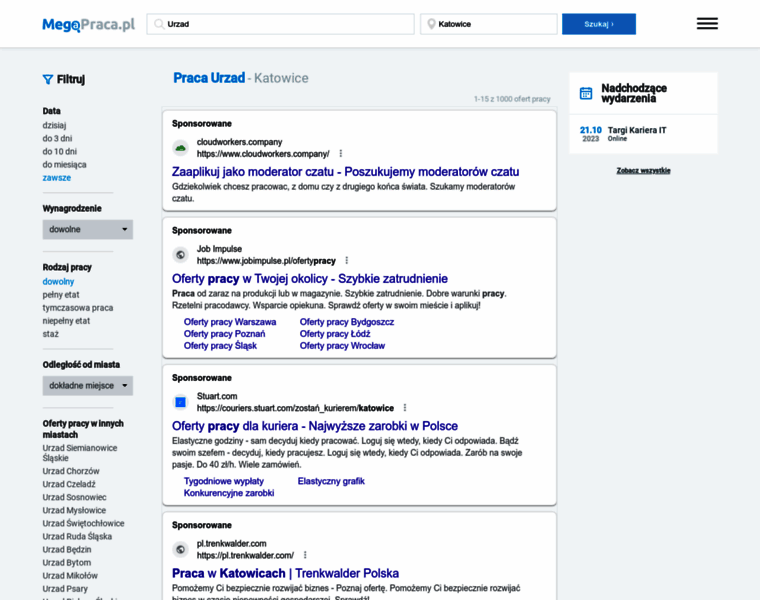Click the location pin icon
Screen dimensions: 760x600
tap(431, 24)
